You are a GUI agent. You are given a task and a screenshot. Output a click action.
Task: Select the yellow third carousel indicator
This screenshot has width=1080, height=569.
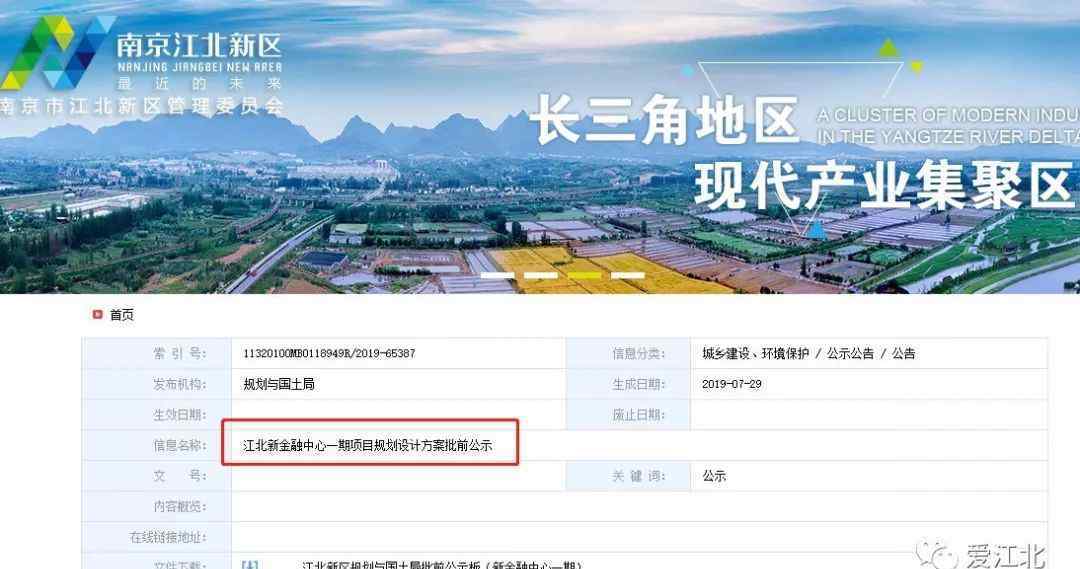[585, 276]
